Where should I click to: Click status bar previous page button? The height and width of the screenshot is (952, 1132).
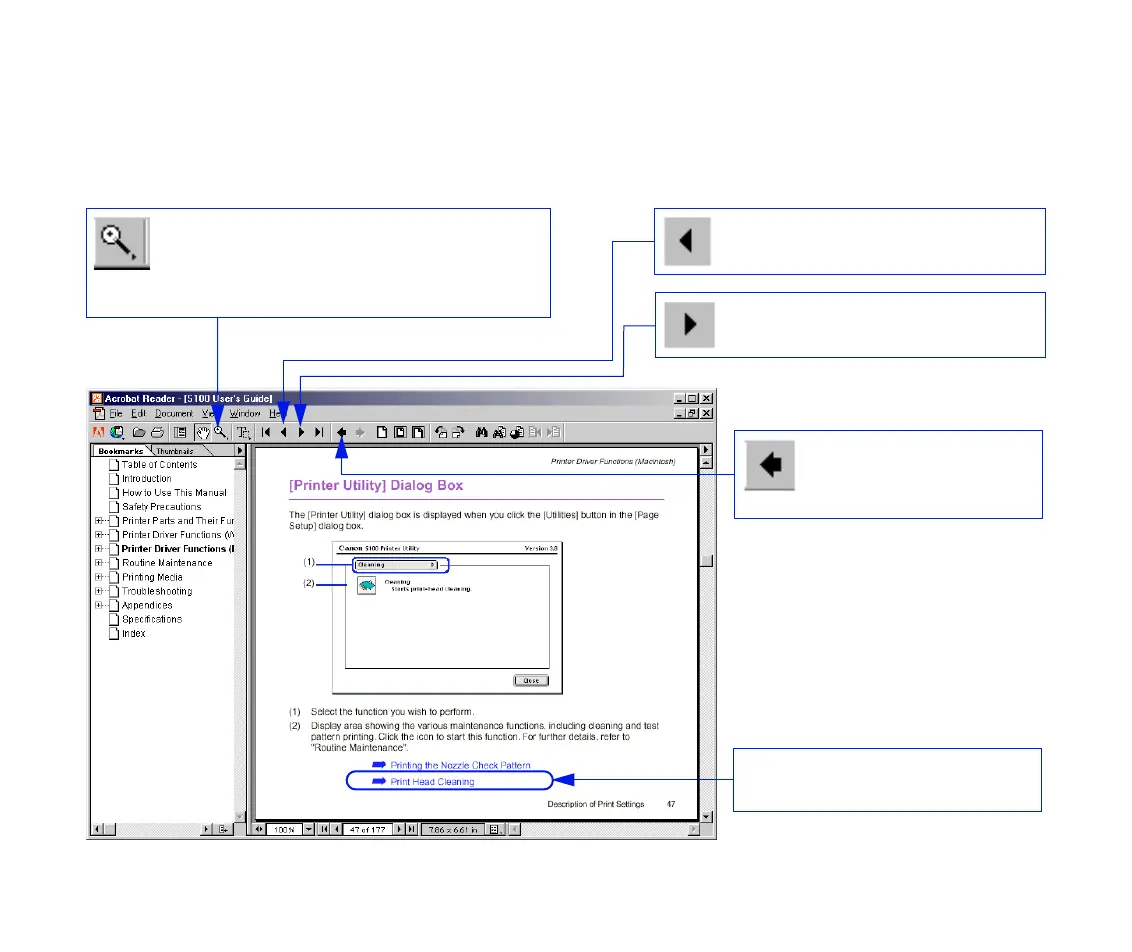point(336,829)
